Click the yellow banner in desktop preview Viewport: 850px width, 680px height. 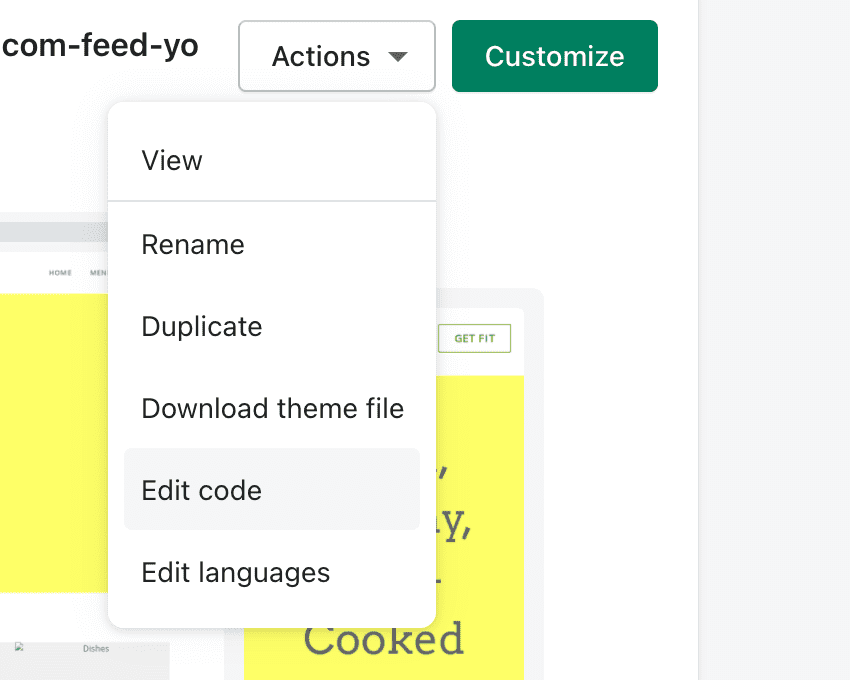[54, 442]
